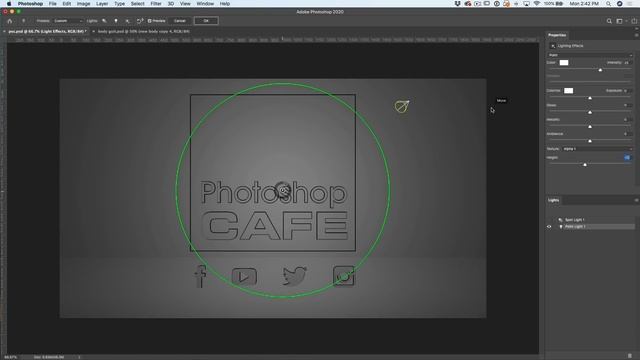Open the Window menu
The width and height of the screenshot is (640, 360).
point(205,4)
